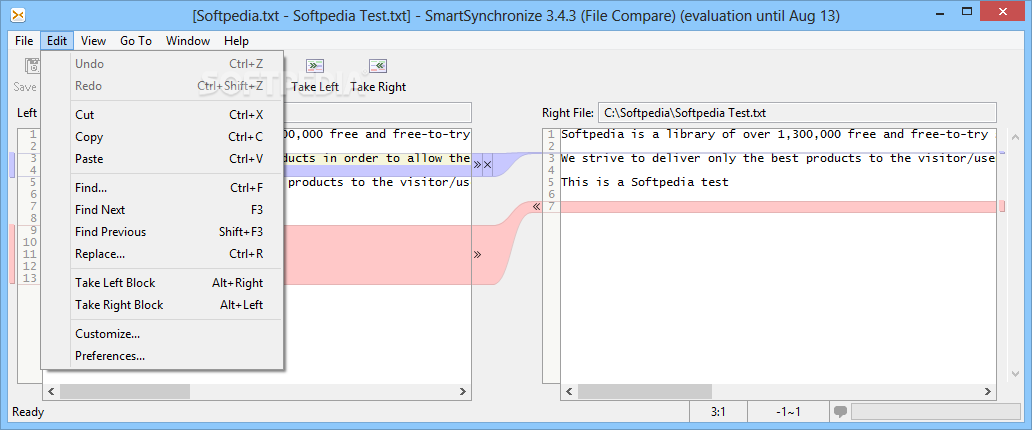Click the 'Right File:' label

pos(567,113)
